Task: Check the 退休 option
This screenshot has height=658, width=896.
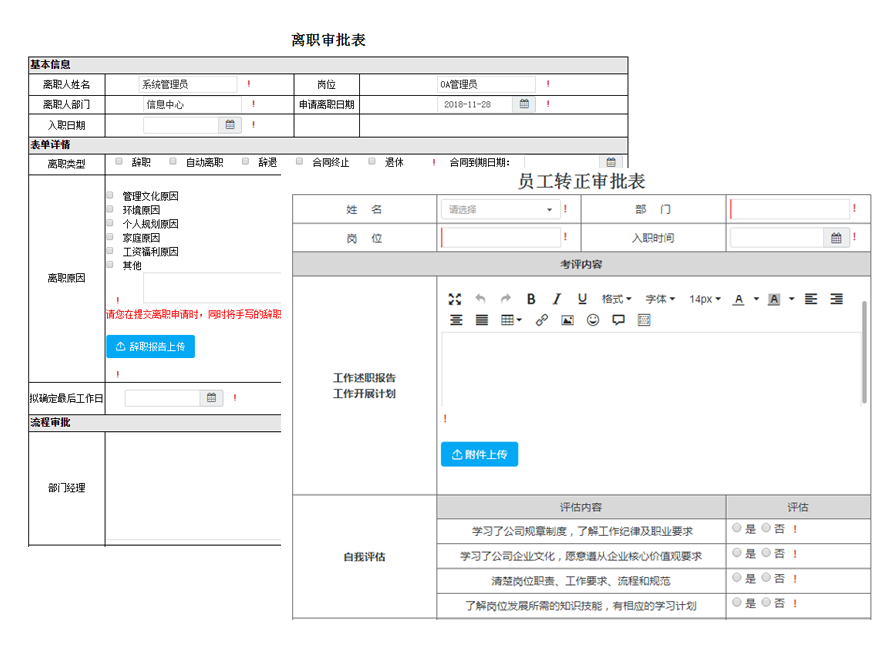Action: point(372,161)
